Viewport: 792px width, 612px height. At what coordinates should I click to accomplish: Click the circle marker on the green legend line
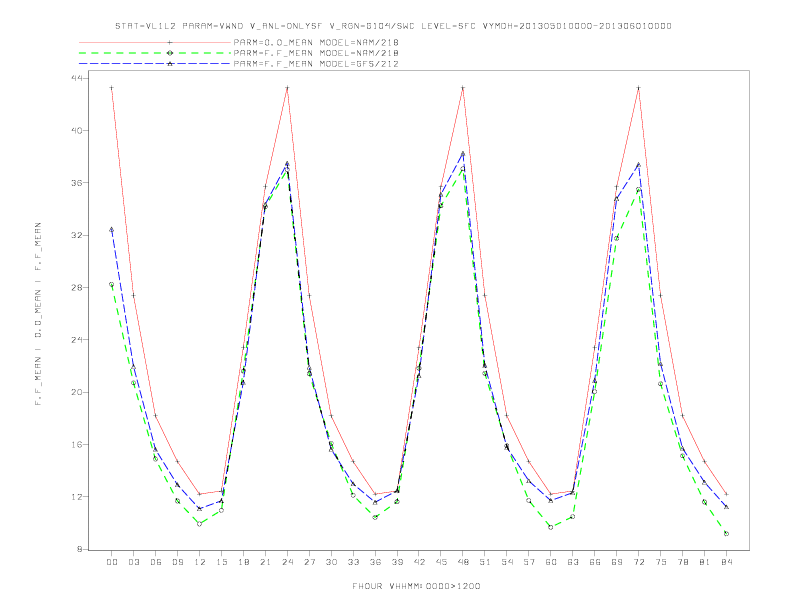pyautogui.click(x=170, y=53)
